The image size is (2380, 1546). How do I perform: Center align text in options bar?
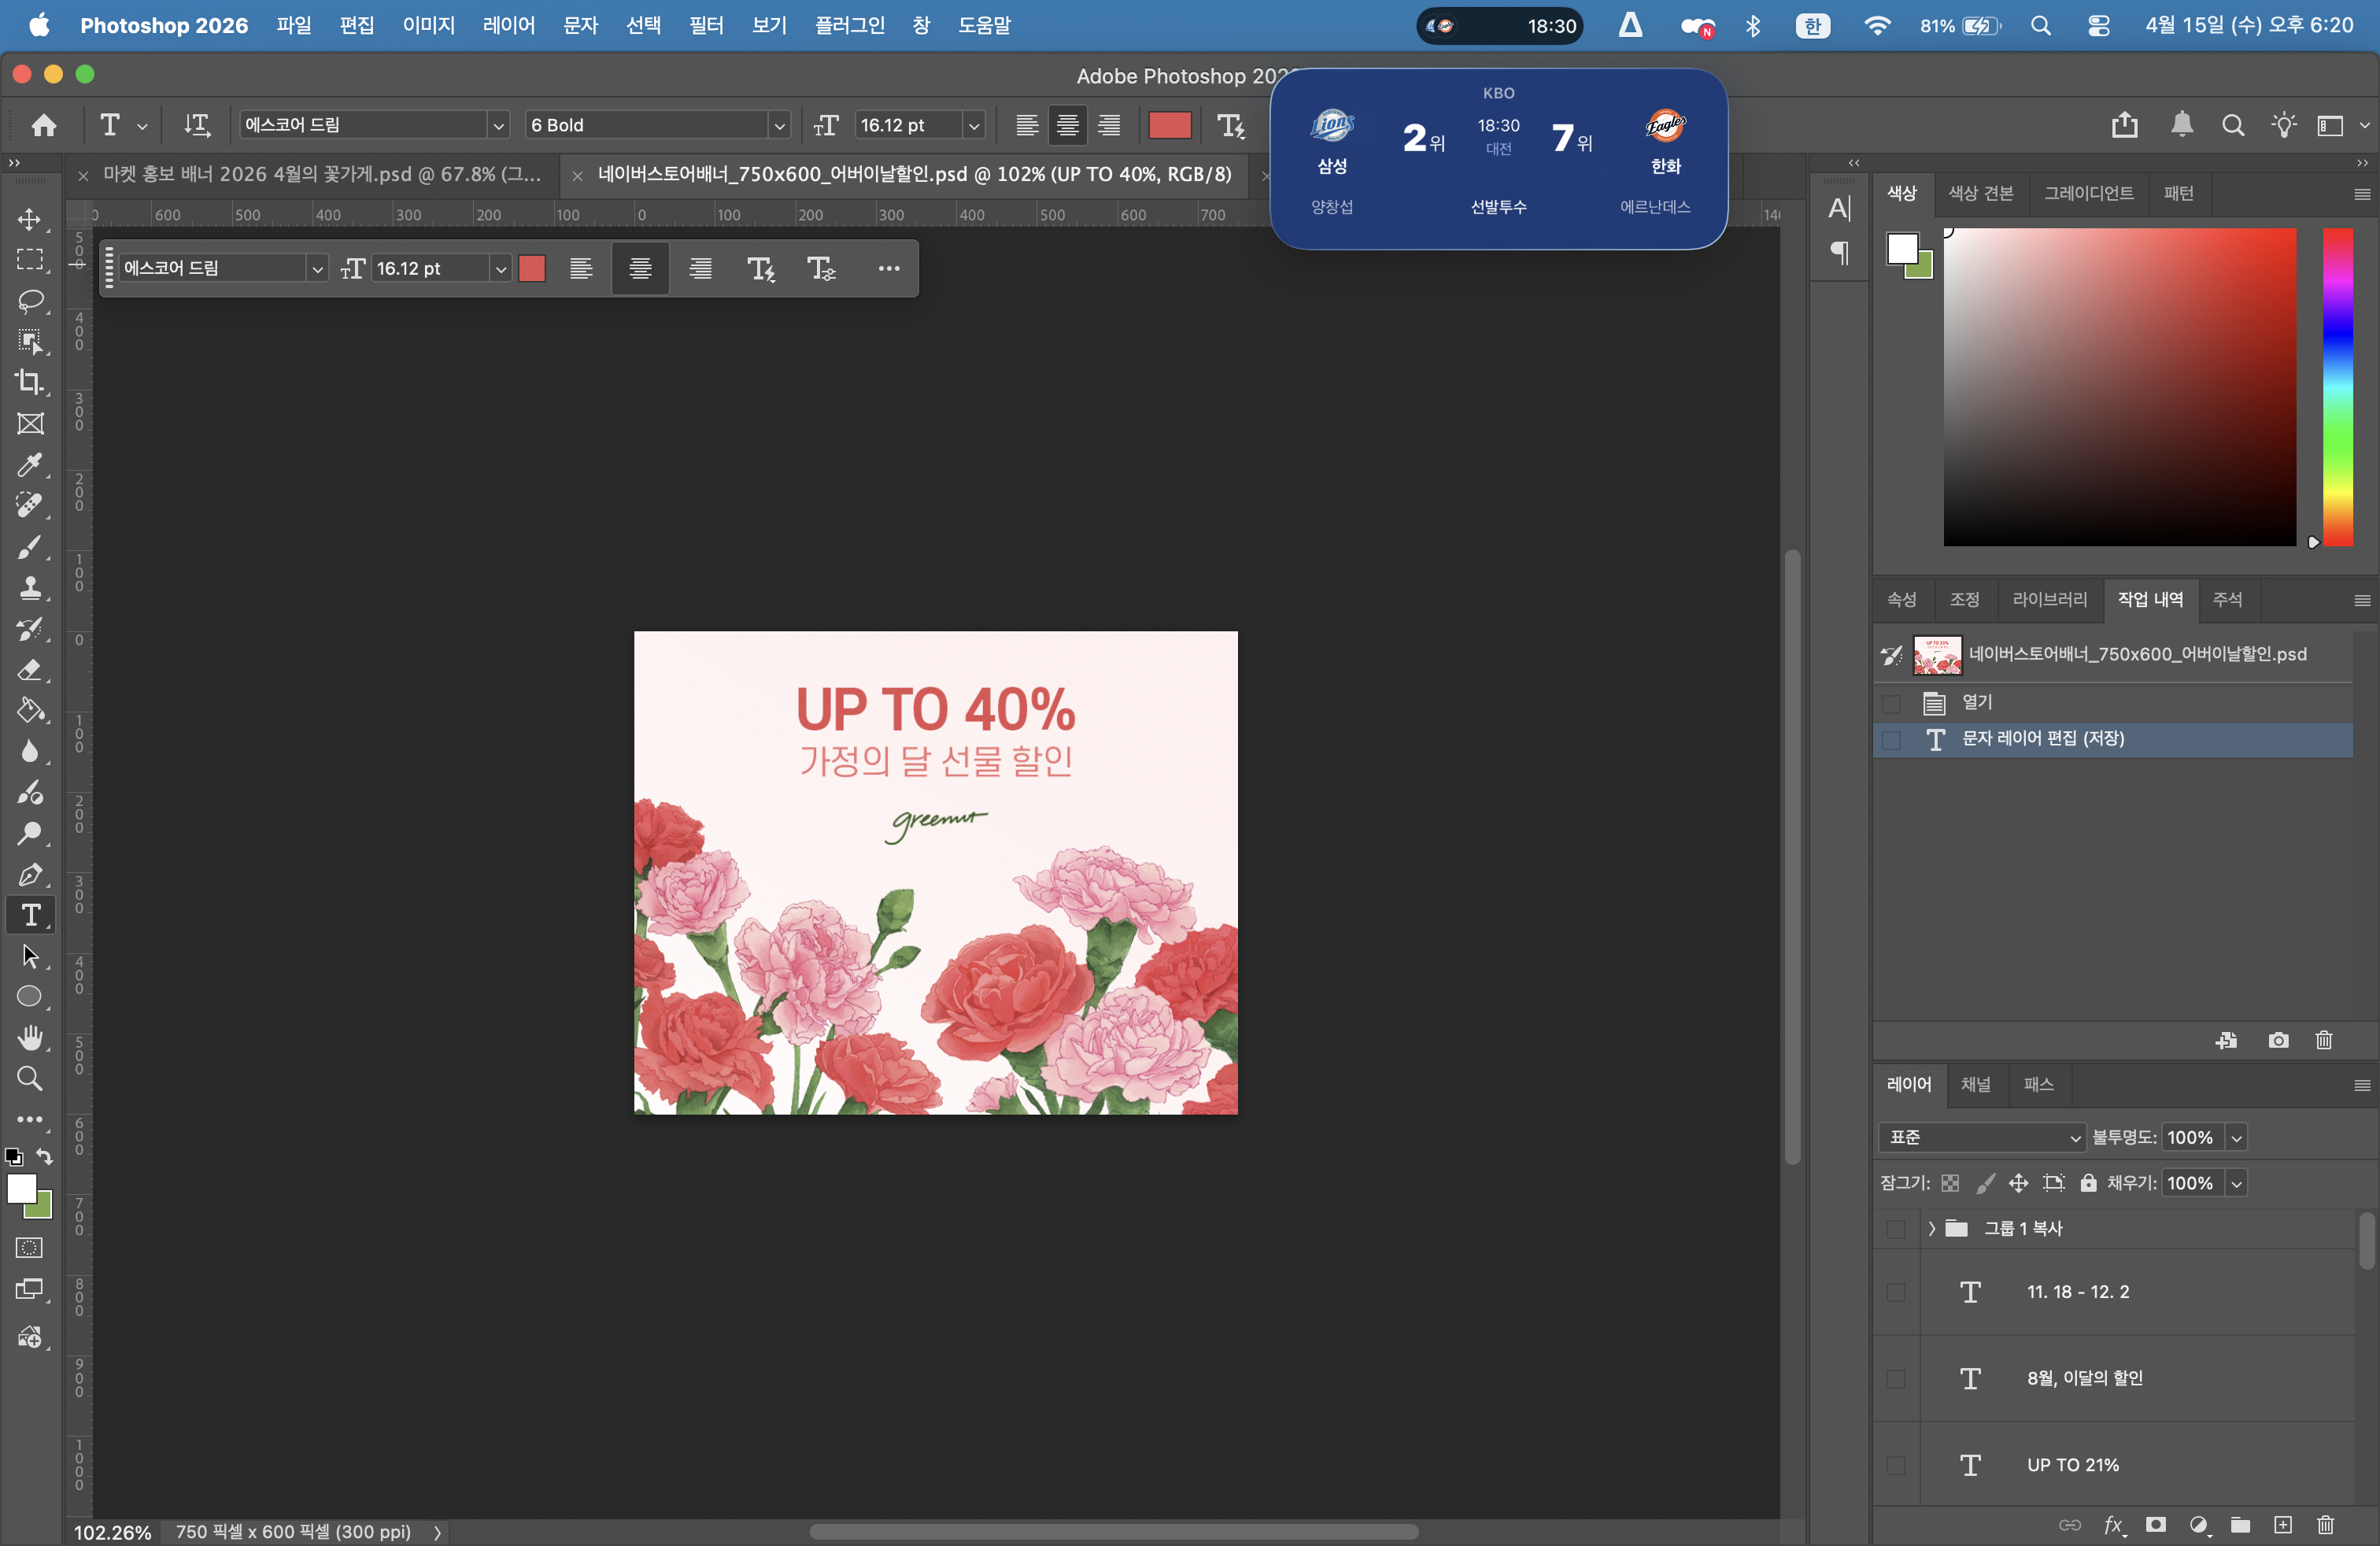pos(1067,125)
